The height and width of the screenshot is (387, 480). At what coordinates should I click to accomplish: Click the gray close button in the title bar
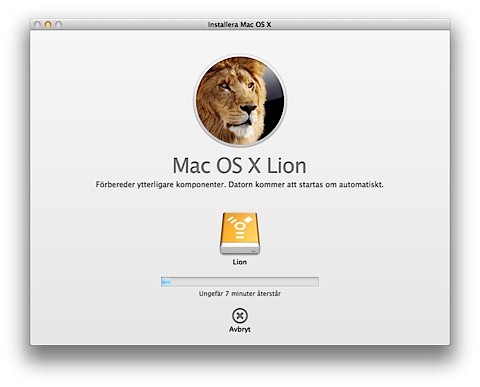(x=37, y=24)
